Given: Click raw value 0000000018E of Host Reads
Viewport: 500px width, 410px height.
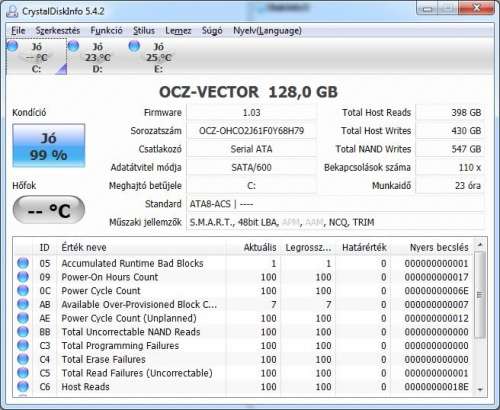Looking at the screenshot, I should click(x=436, y=387).
